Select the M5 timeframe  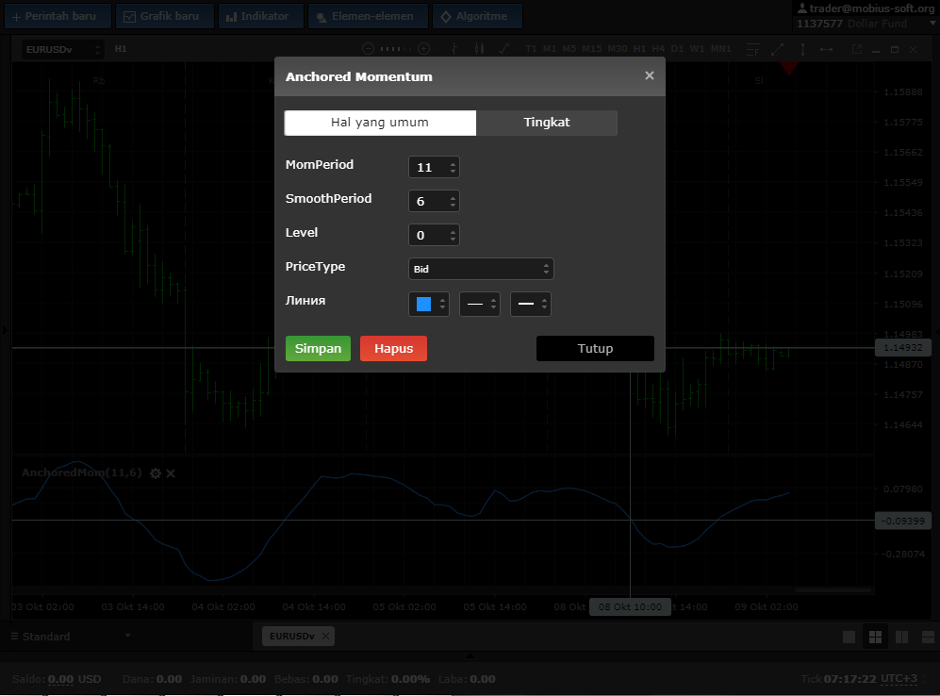[569, 49]
